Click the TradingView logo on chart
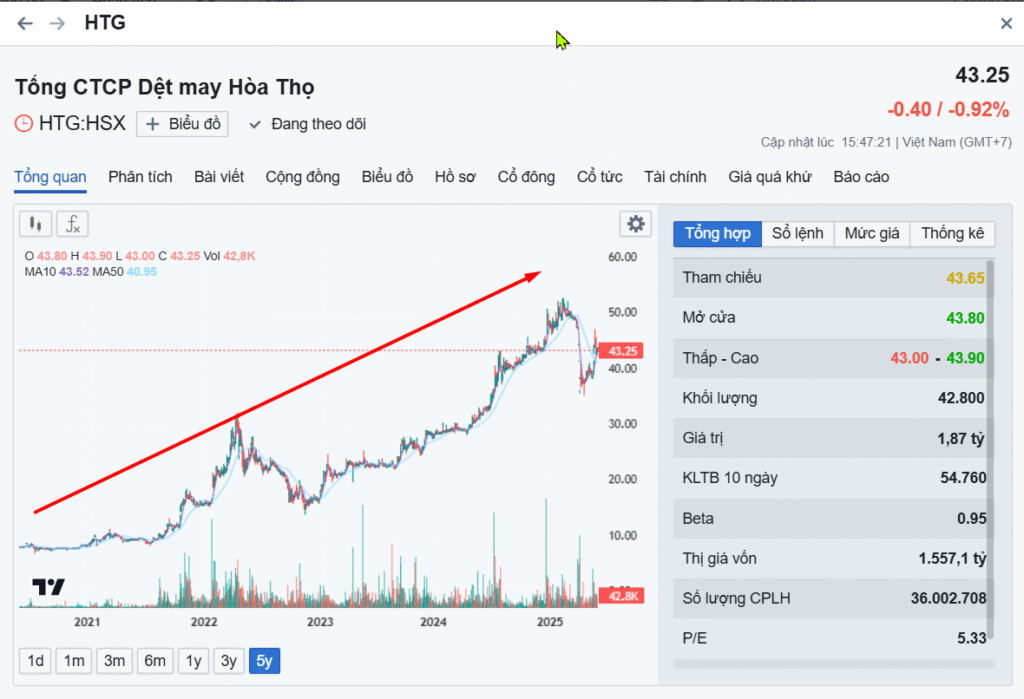The image size is (1024, 699). point(48,587)
